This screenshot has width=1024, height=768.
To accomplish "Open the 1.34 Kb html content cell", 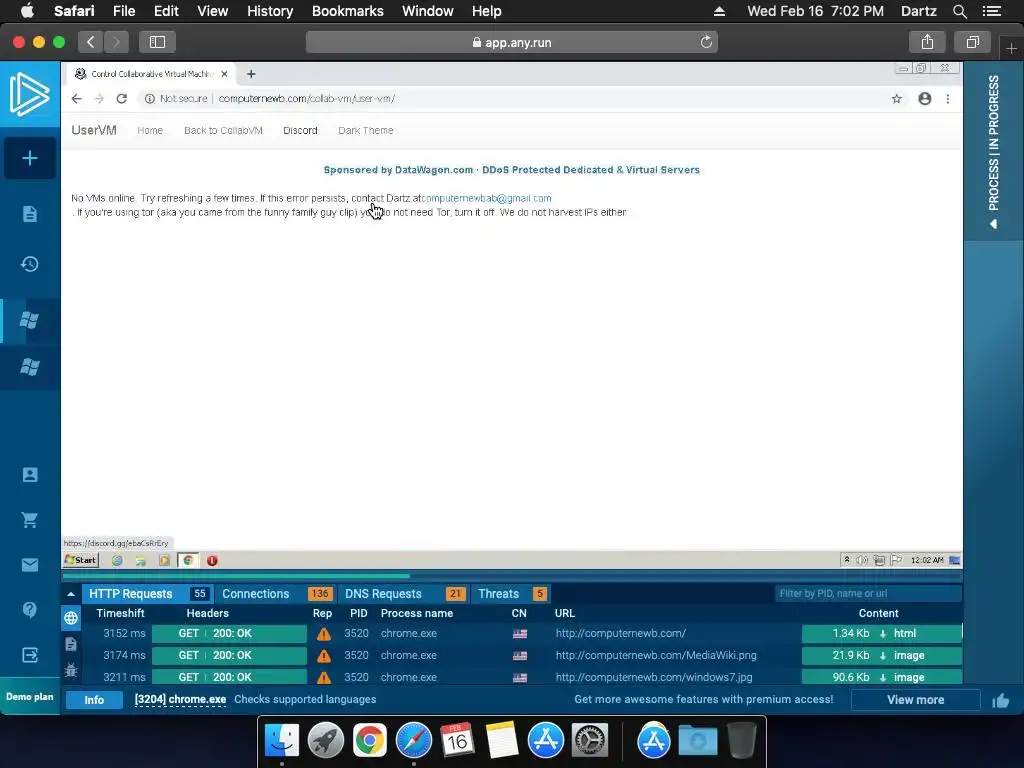I will point(881,633).
